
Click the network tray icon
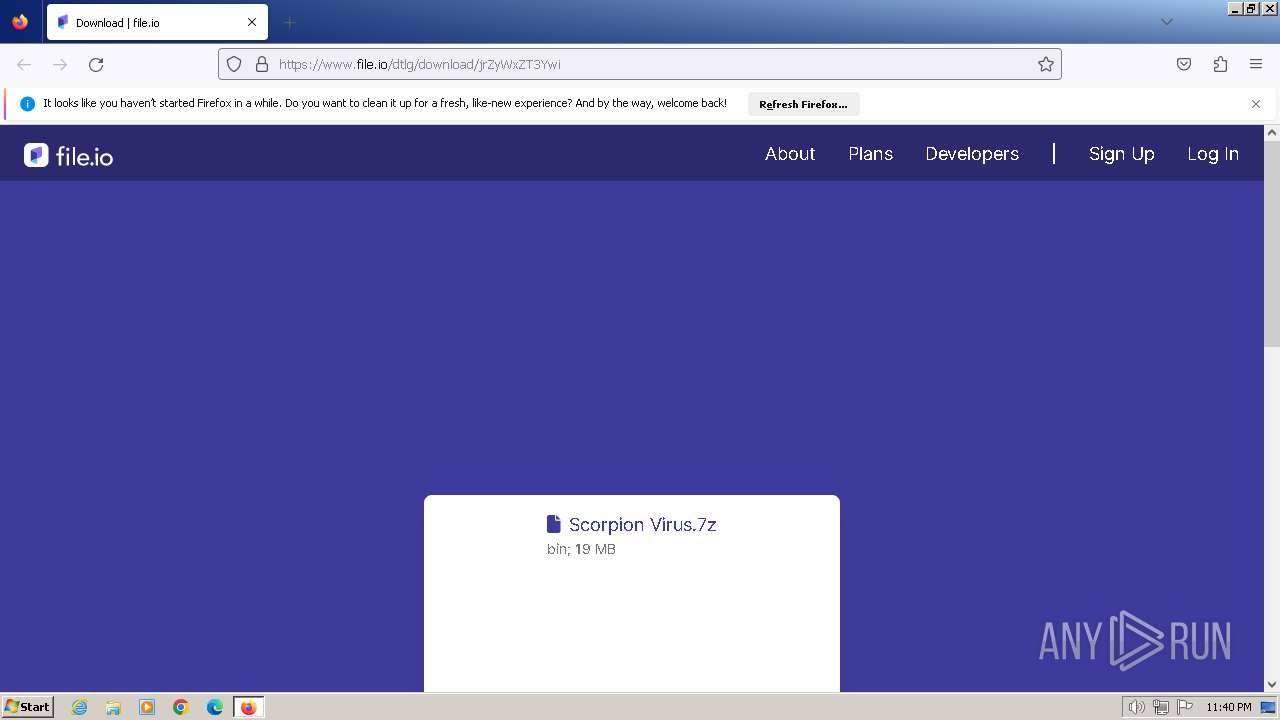1161,707
